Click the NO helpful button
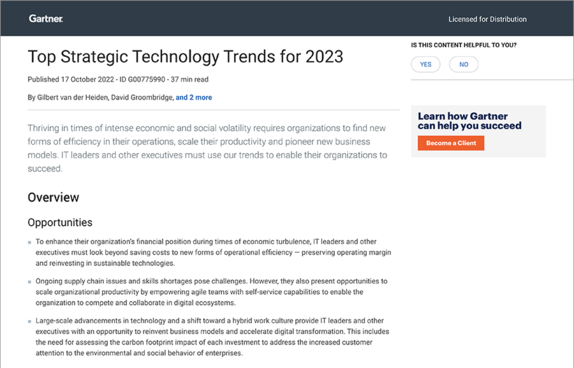 click(463, 64)
